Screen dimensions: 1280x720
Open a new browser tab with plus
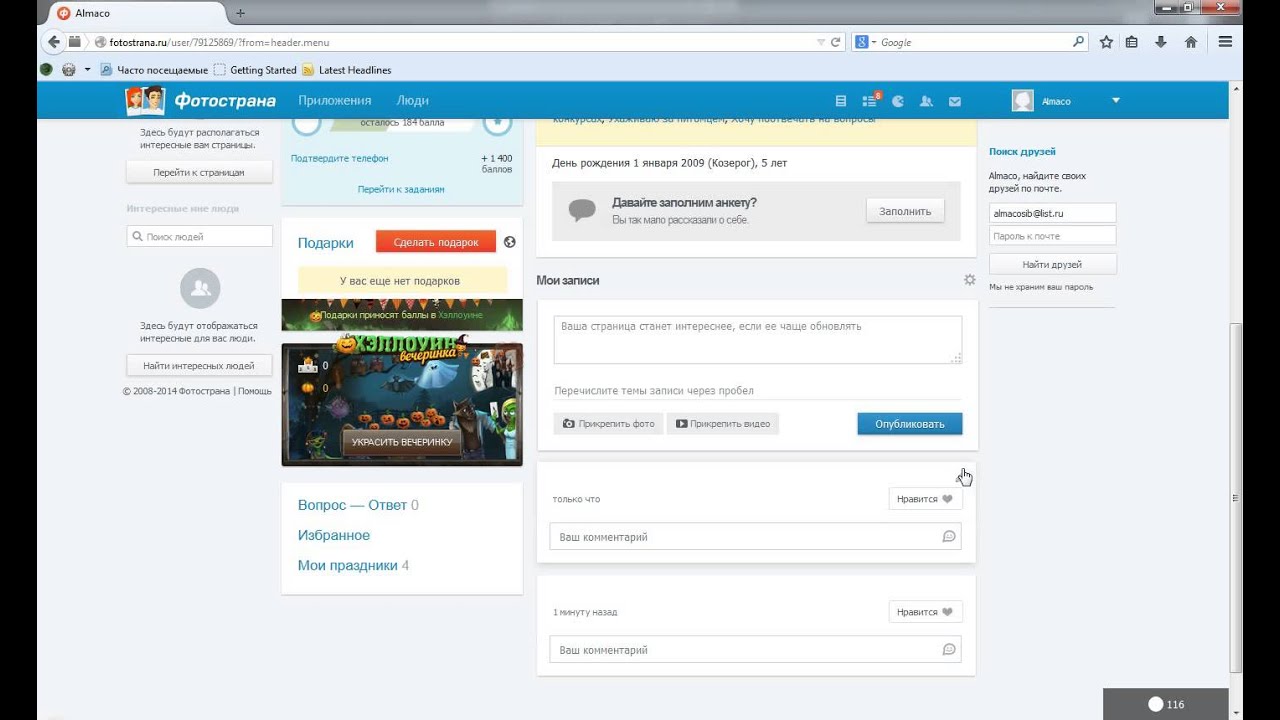pyautogui.click(x=240, y=13)
